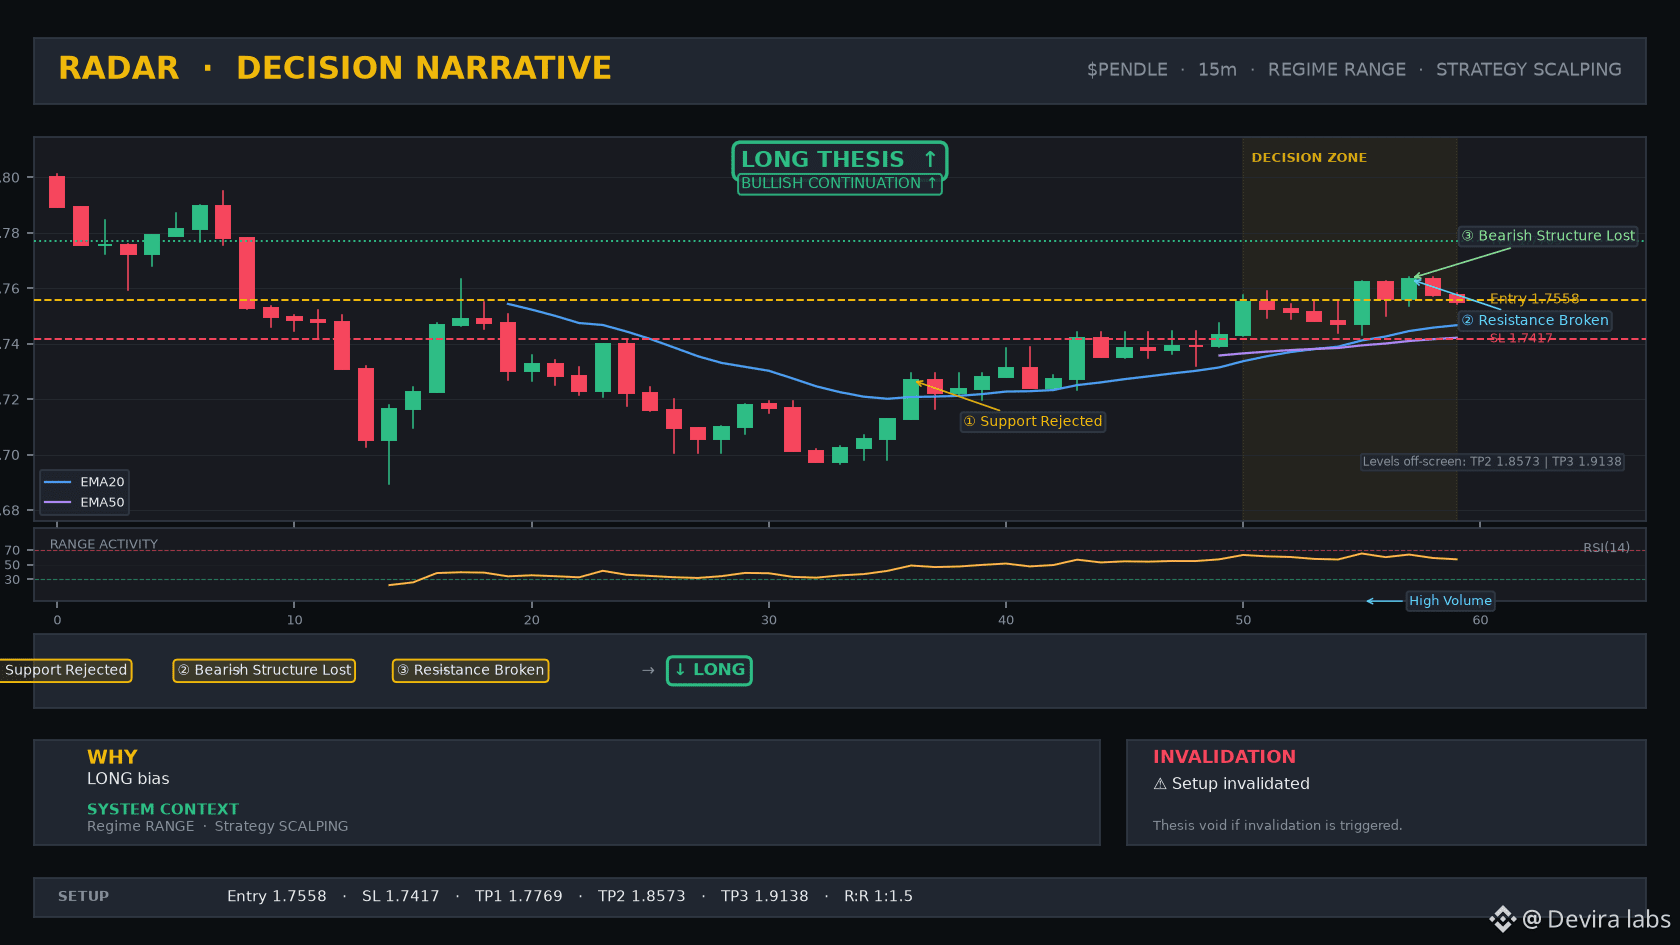Image resolution: width=1680 pixels, height=945 pixels.
Task: Select the BULLISH CONTINUATION label
Action: tap(839, 183)
